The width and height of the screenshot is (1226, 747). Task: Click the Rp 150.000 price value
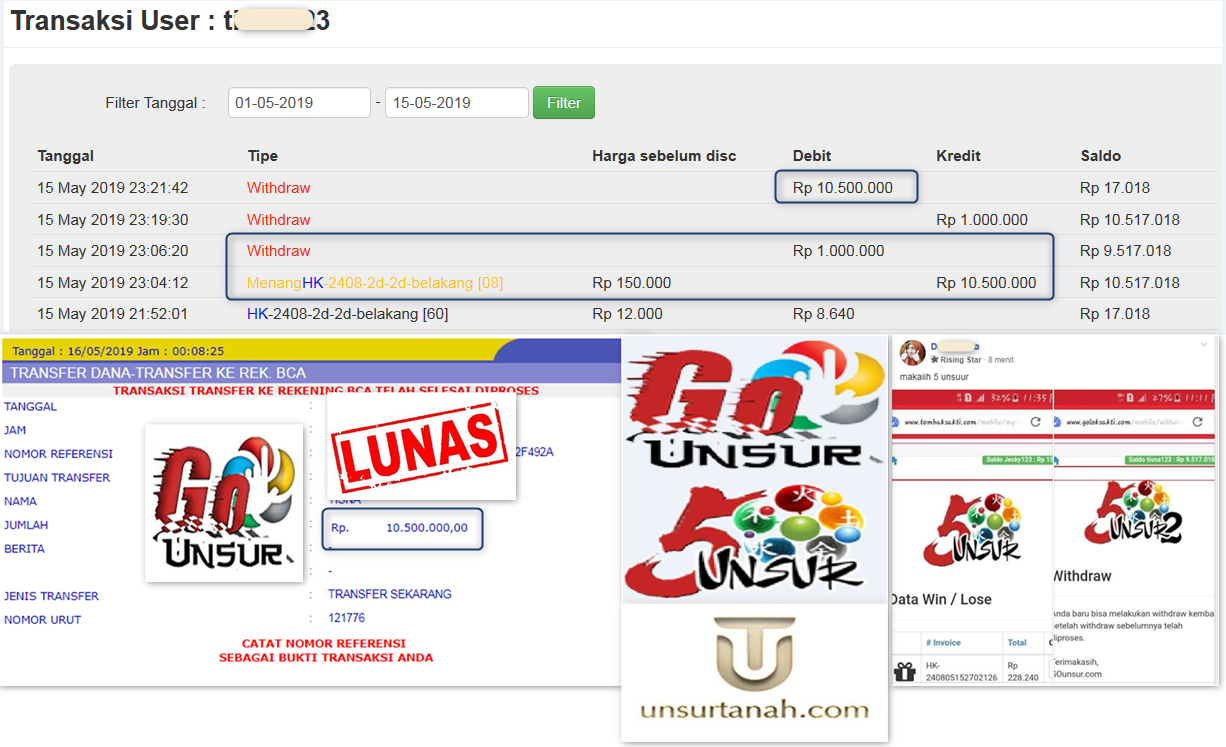point(632,283)
